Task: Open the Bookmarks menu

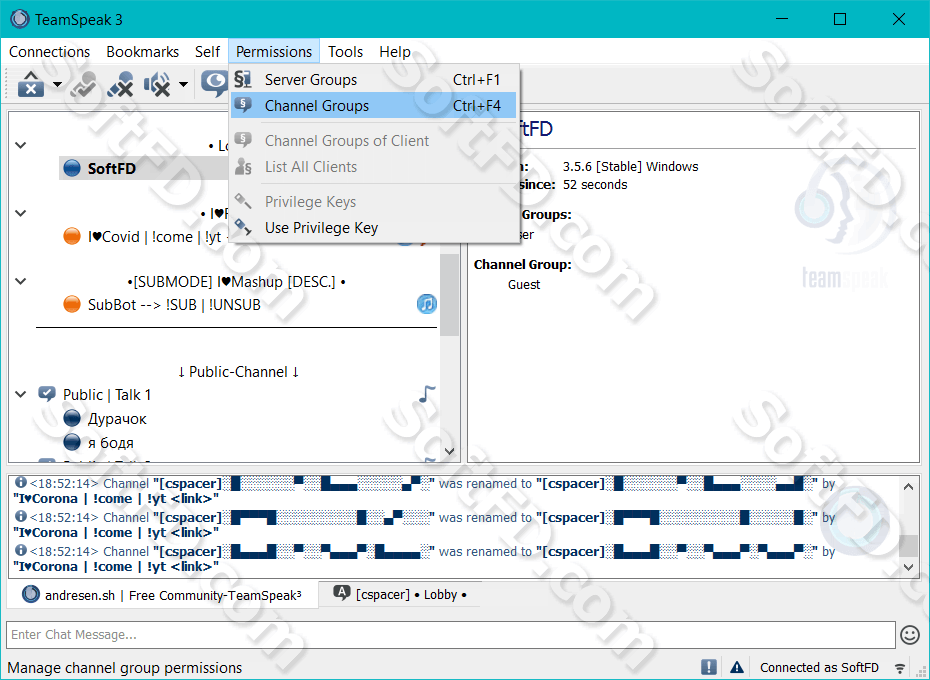Action: coord(142,52)
